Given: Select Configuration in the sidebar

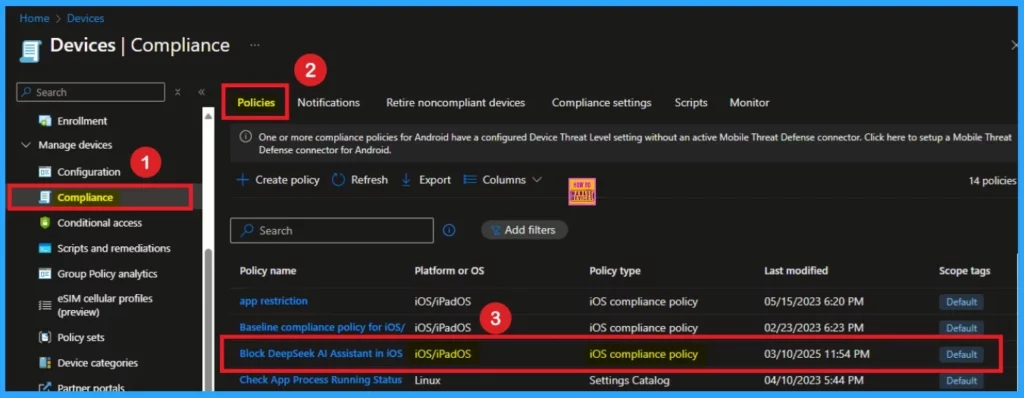Looking at the screenshot, I should point(89,172).
